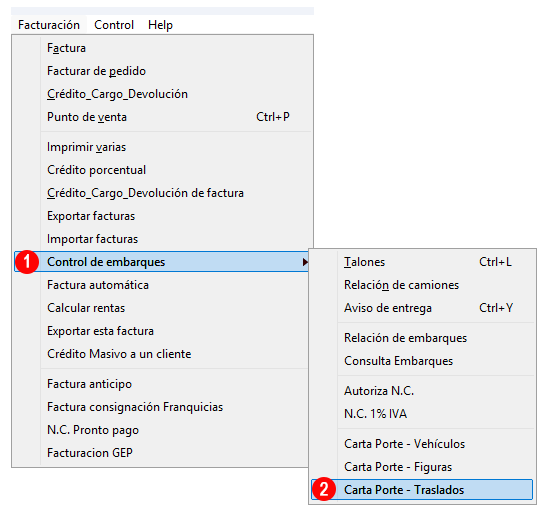
Task: Click Carta Porte - Traslados
Action: coord(422,490)
